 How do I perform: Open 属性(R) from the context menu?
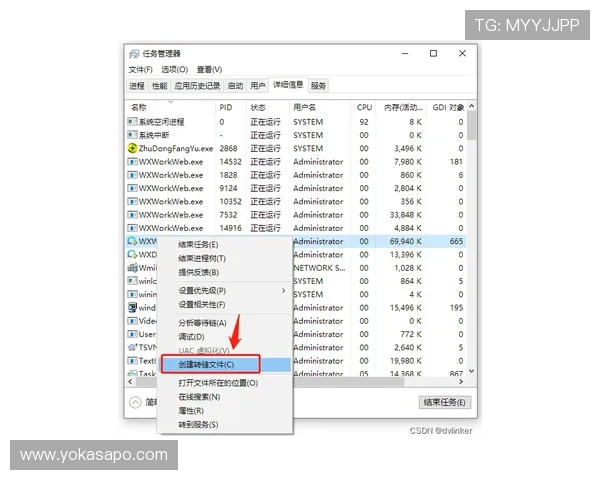pyautogui.click(x=225, y=411)
